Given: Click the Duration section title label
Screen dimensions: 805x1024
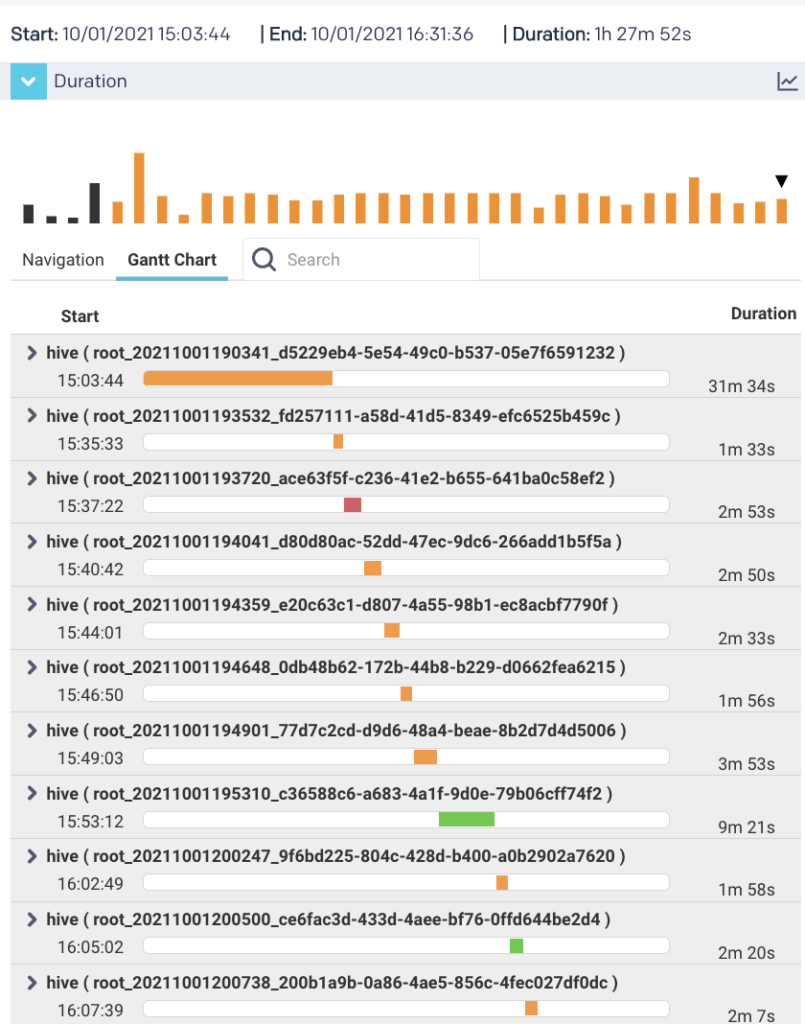Looking at the screenshot, I should 90,81.
